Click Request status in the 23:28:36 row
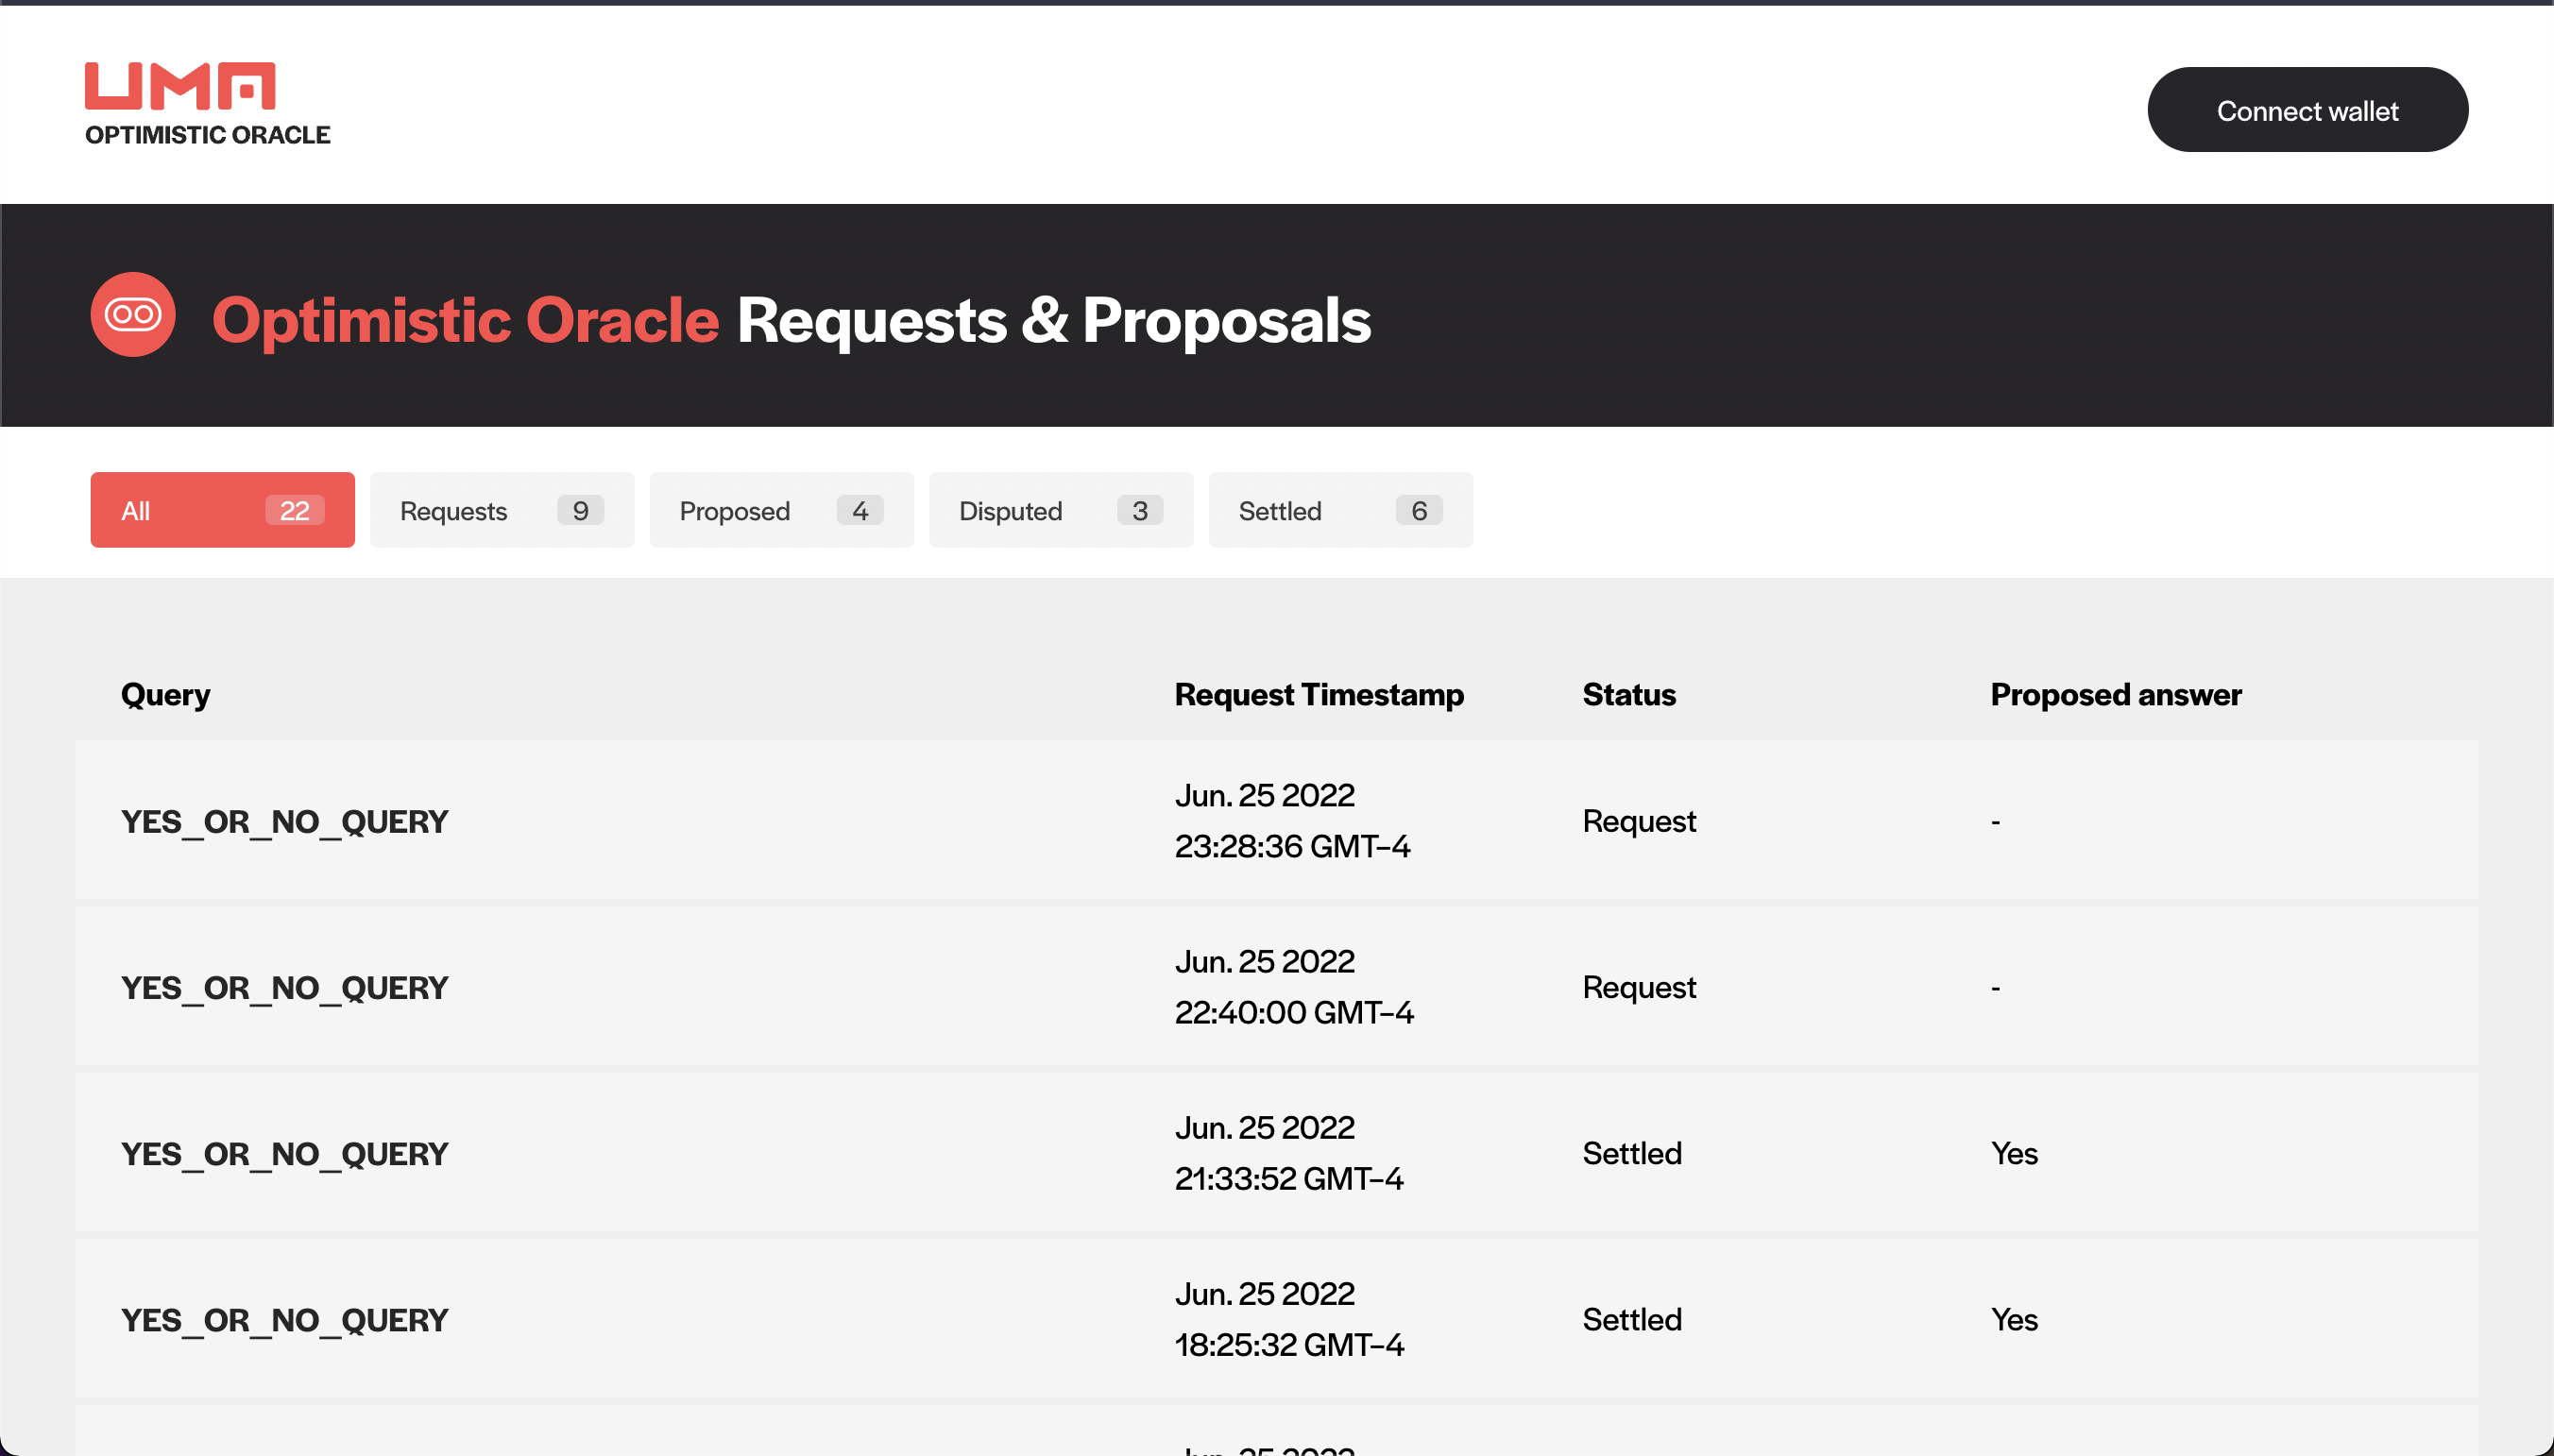This screenshot has height=1456, width=2554. point(1639,821)
